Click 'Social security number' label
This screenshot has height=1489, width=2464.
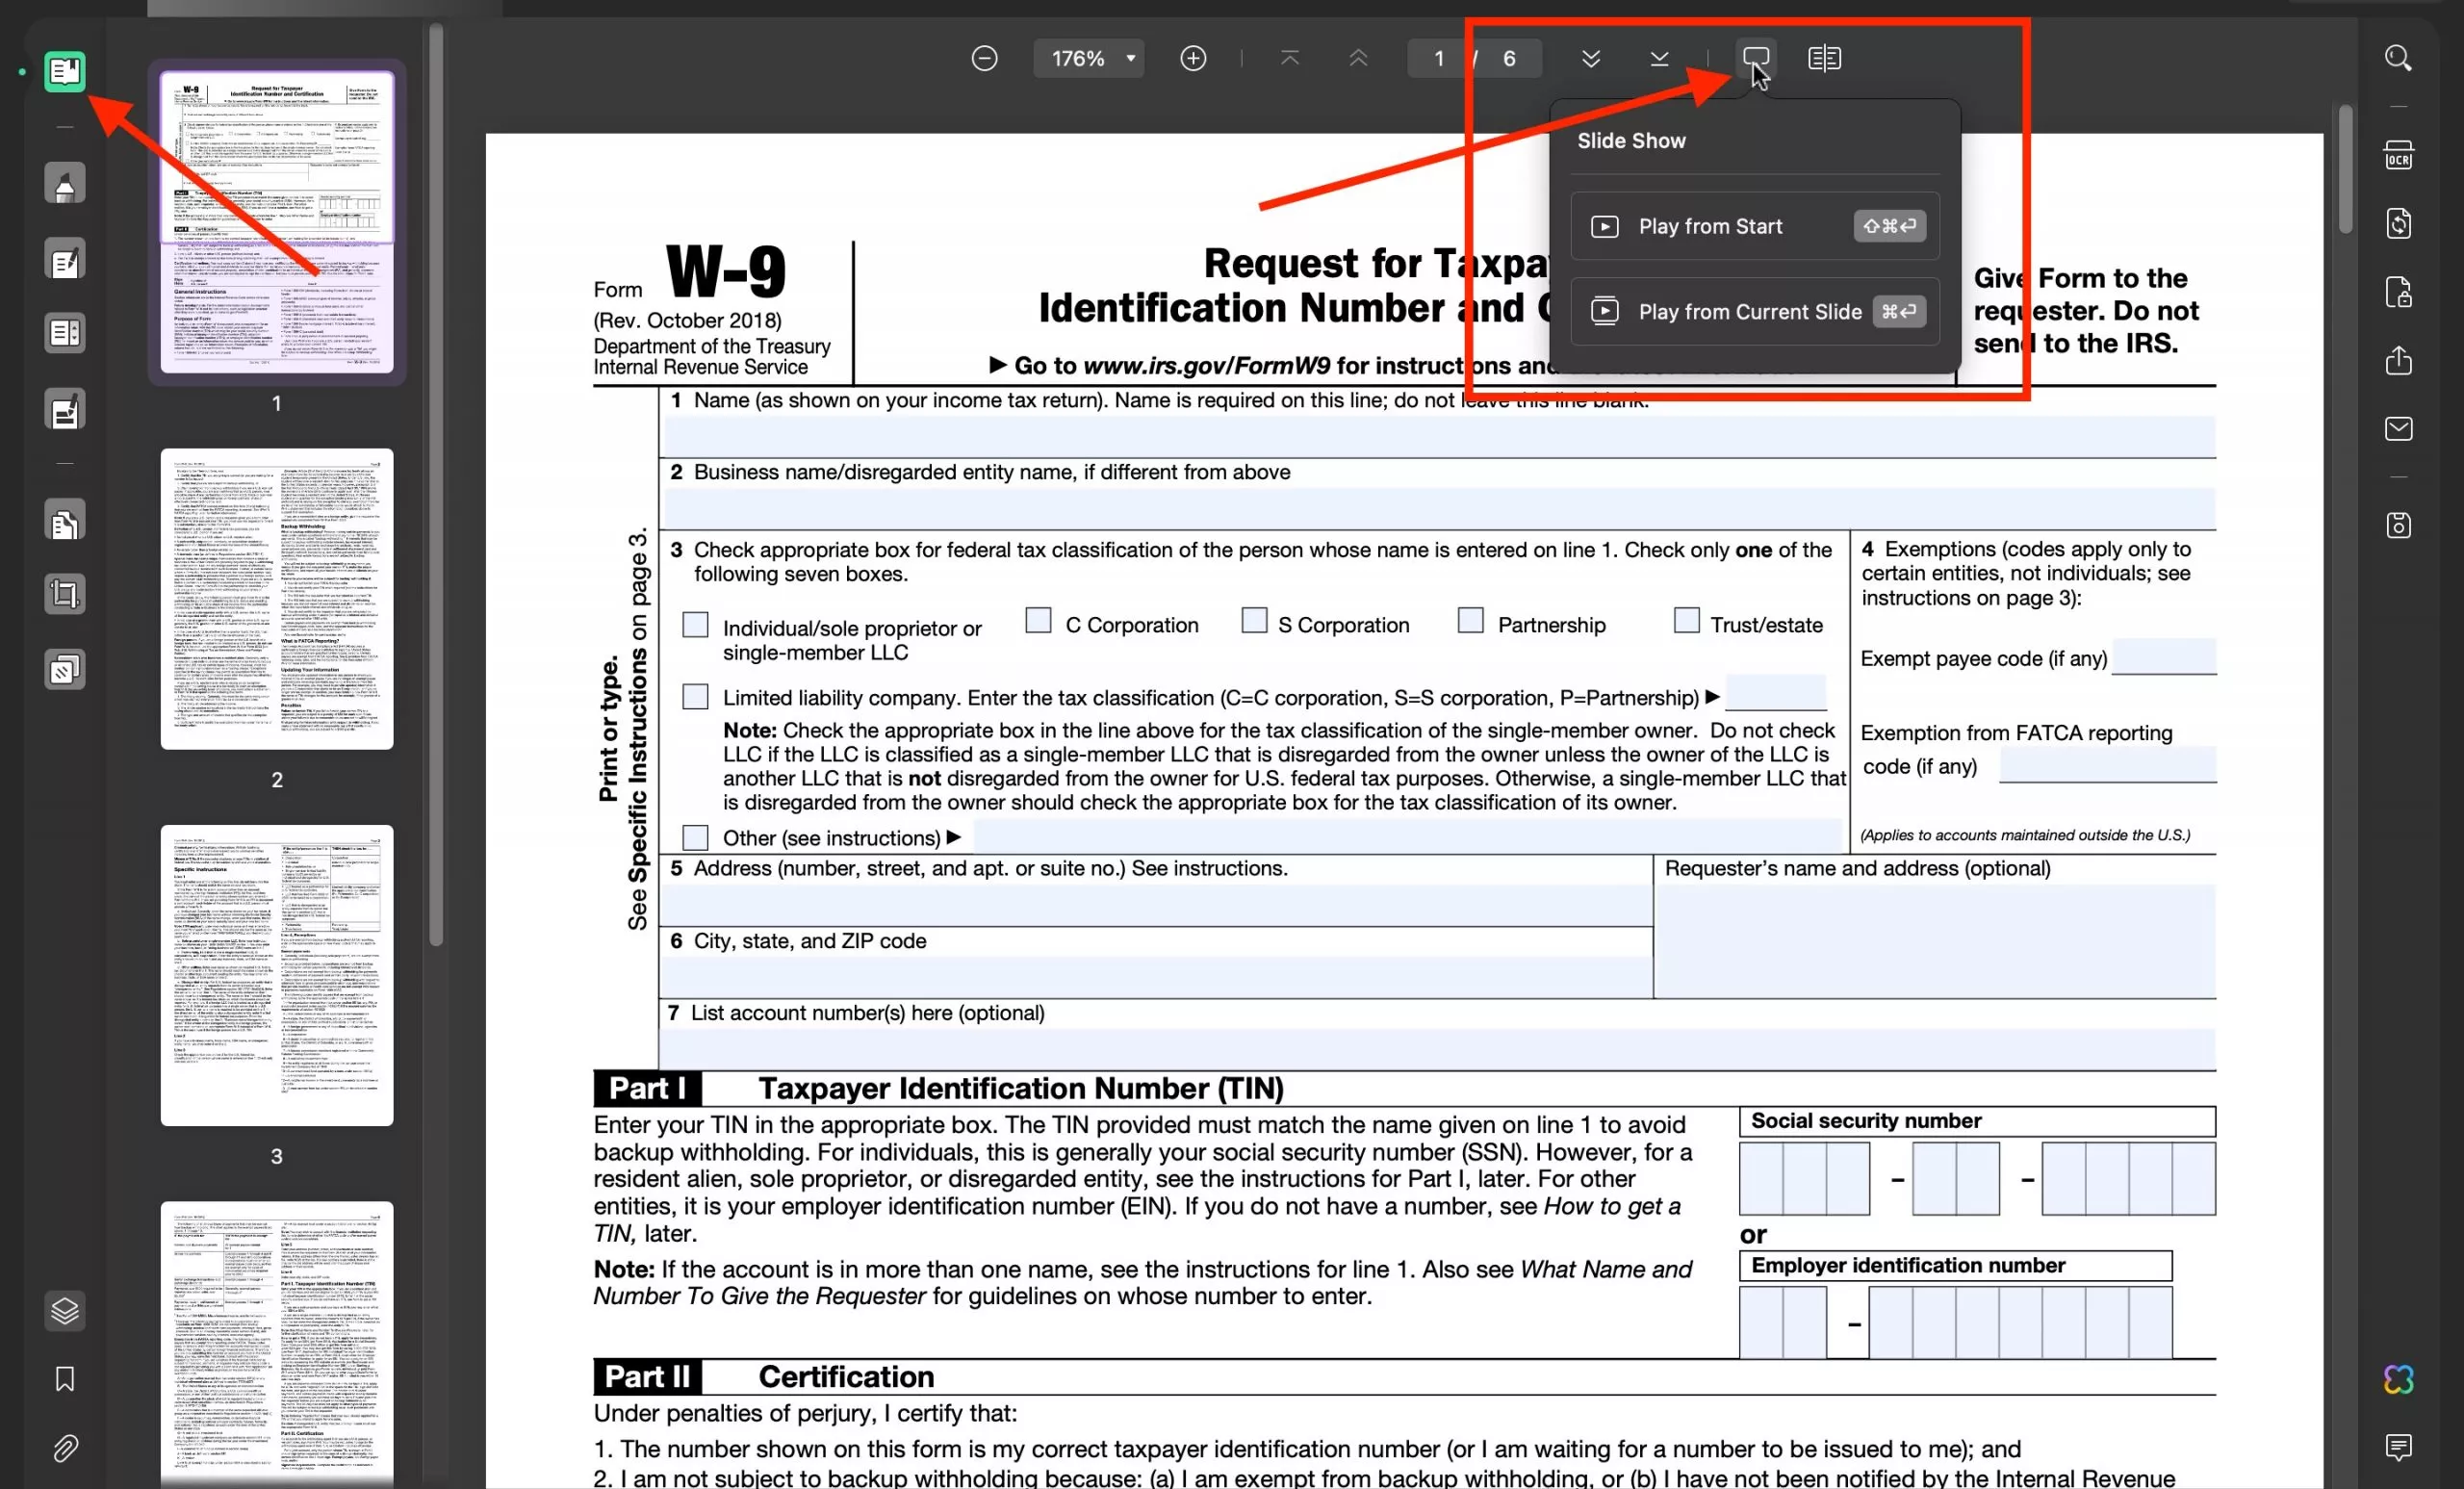1866,1120
